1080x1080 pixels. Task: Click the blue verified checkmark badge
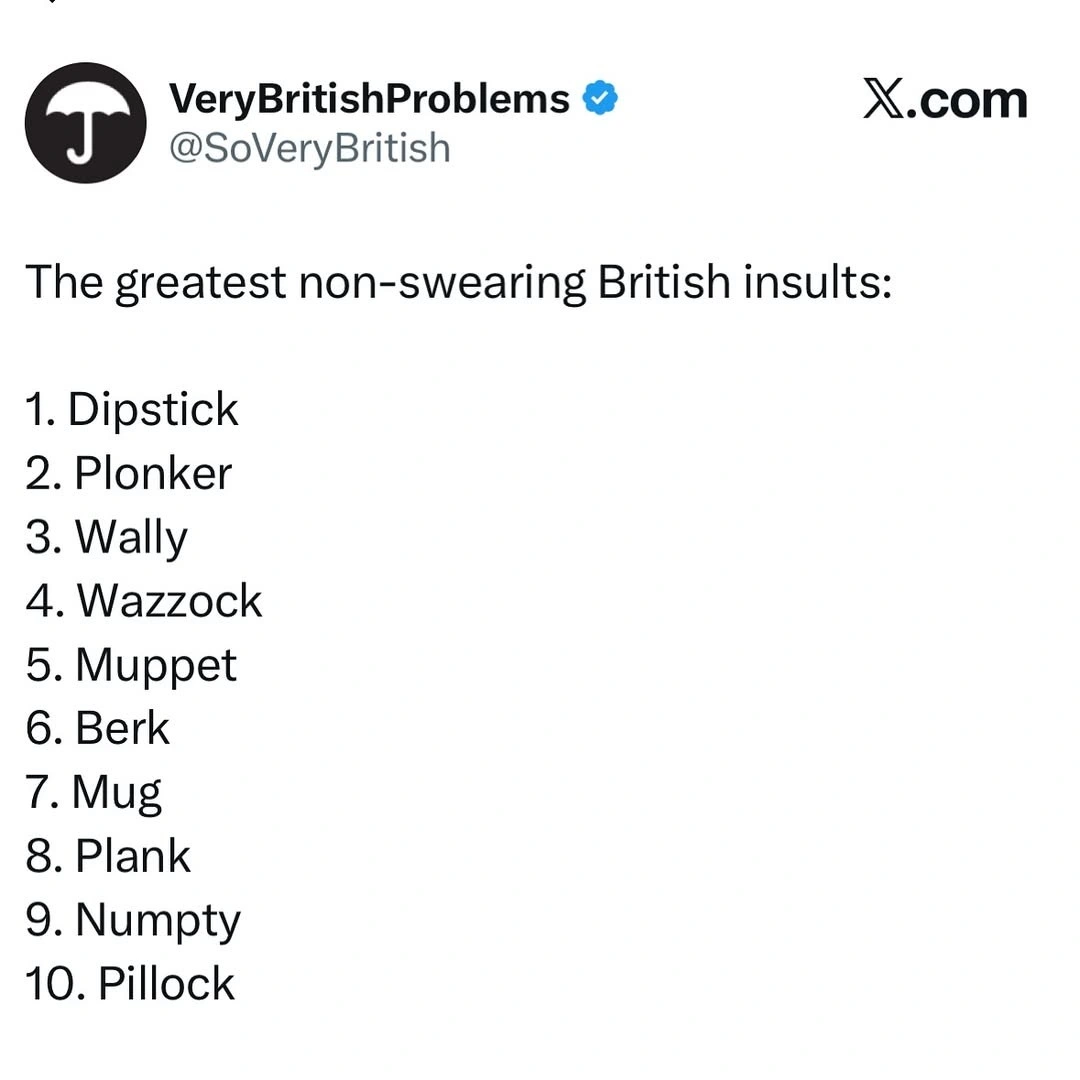coord(600,99)
